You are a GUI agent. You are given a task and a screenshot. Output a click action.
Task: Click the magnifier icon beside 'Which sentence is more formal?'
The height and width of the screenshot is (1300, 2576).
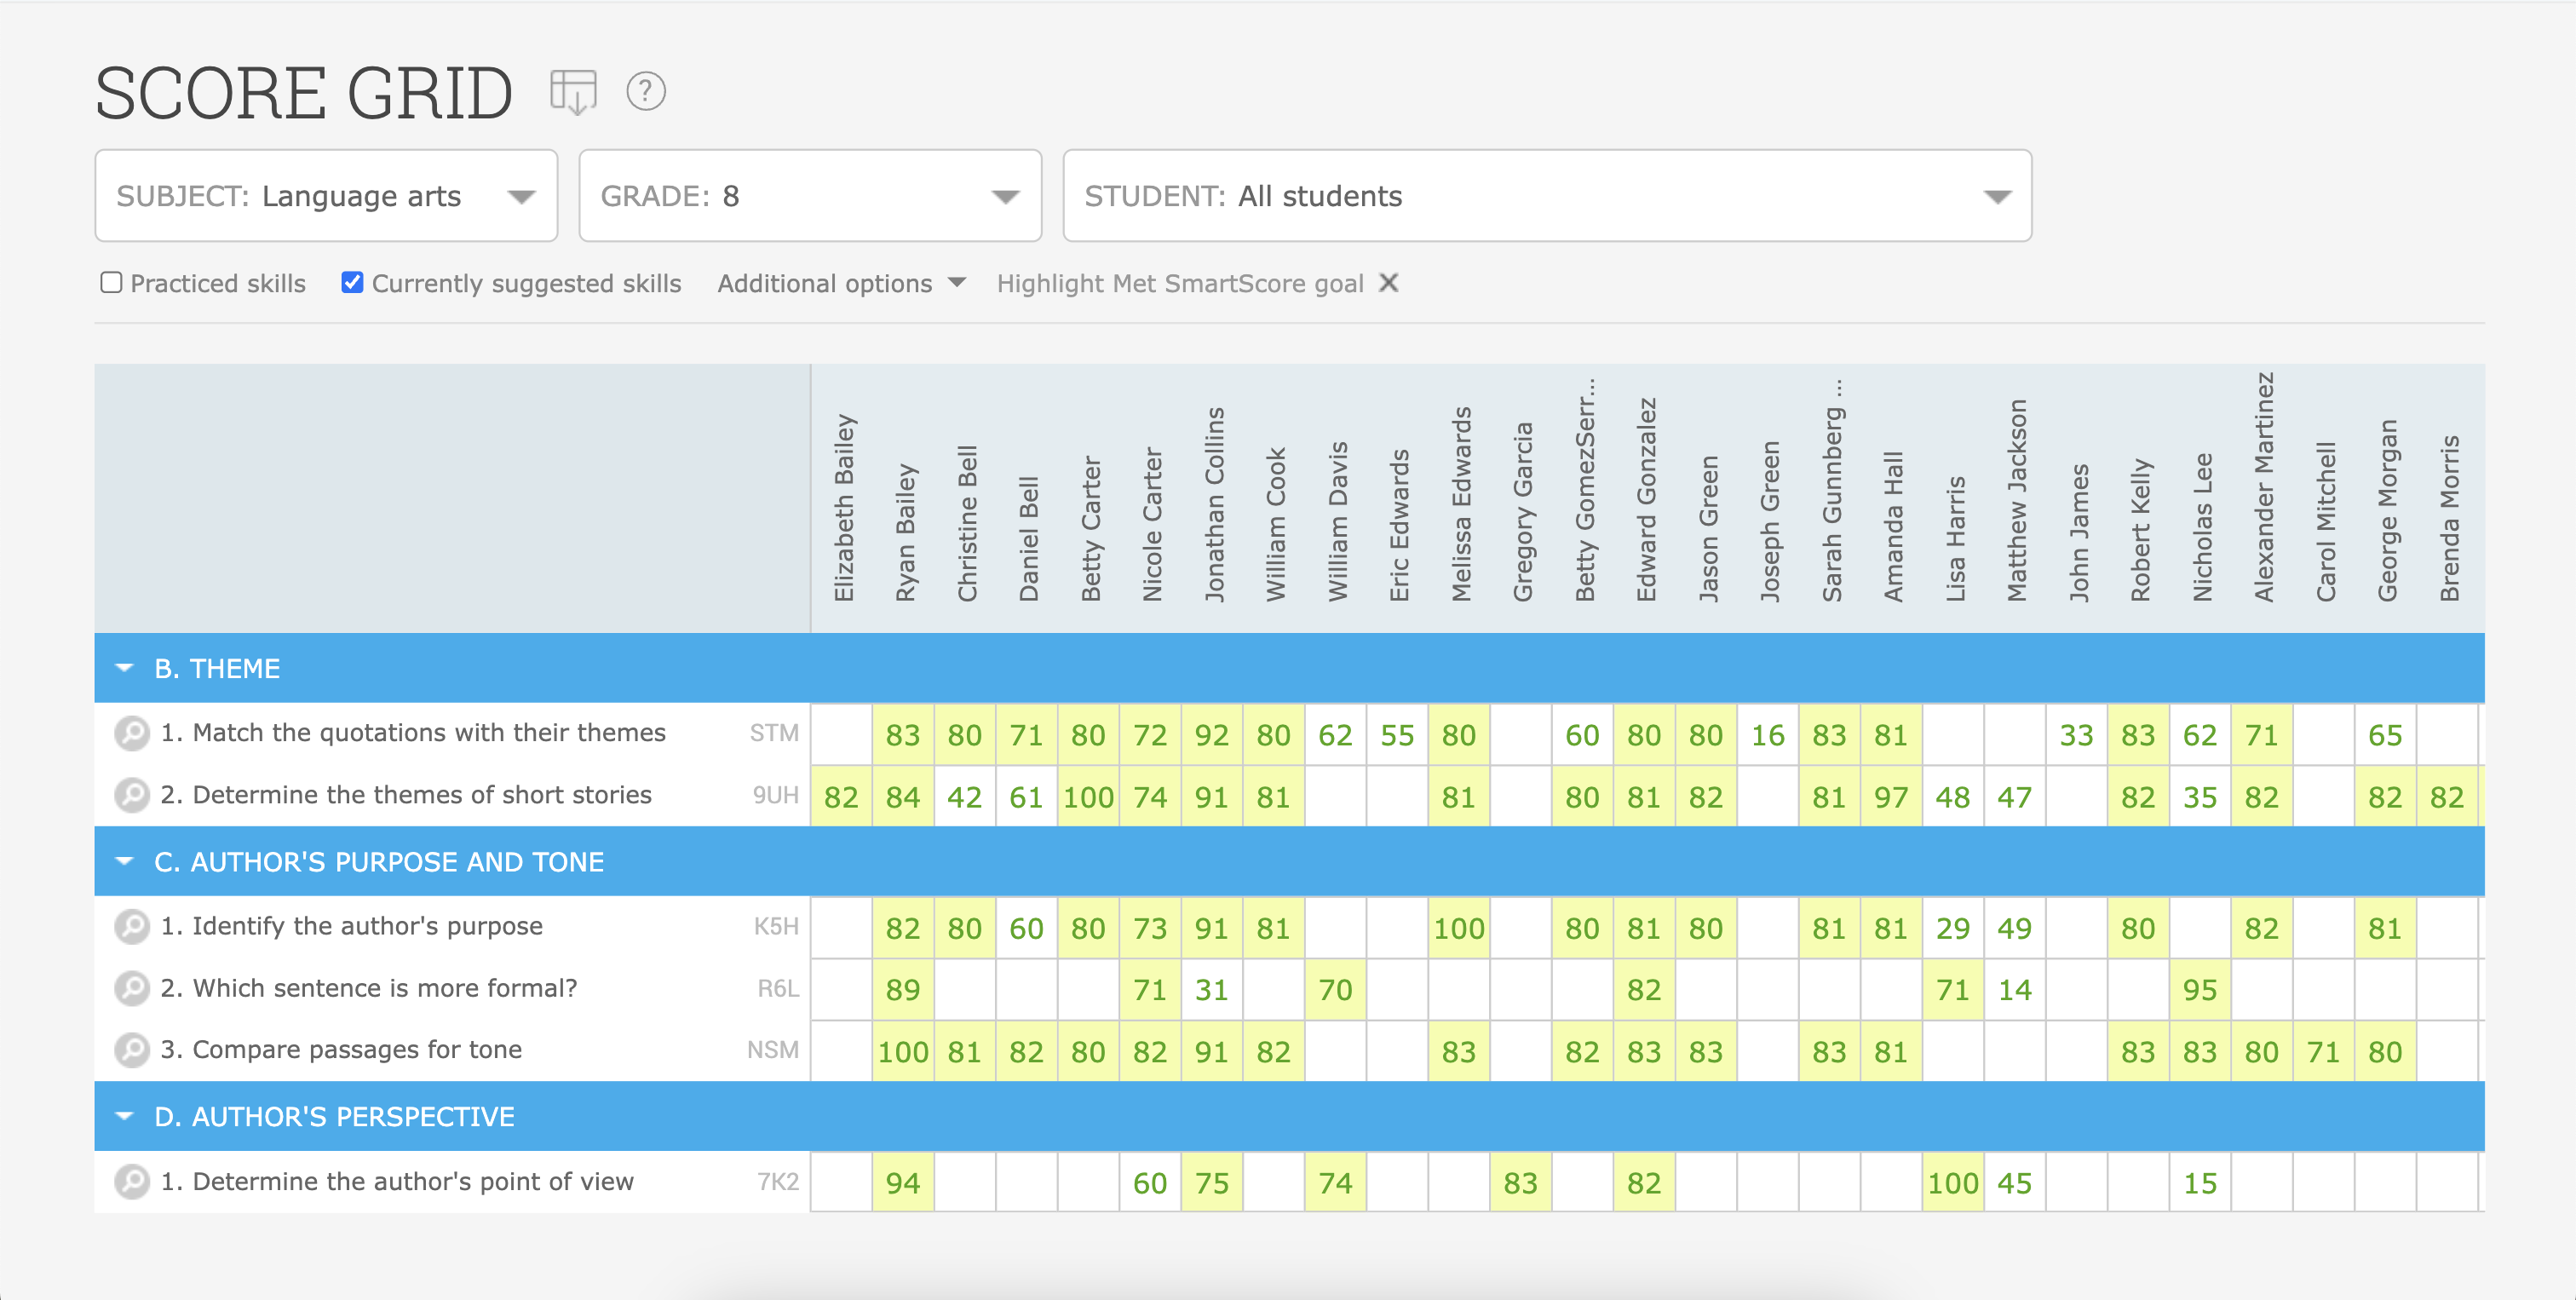(x=131, y=988)
